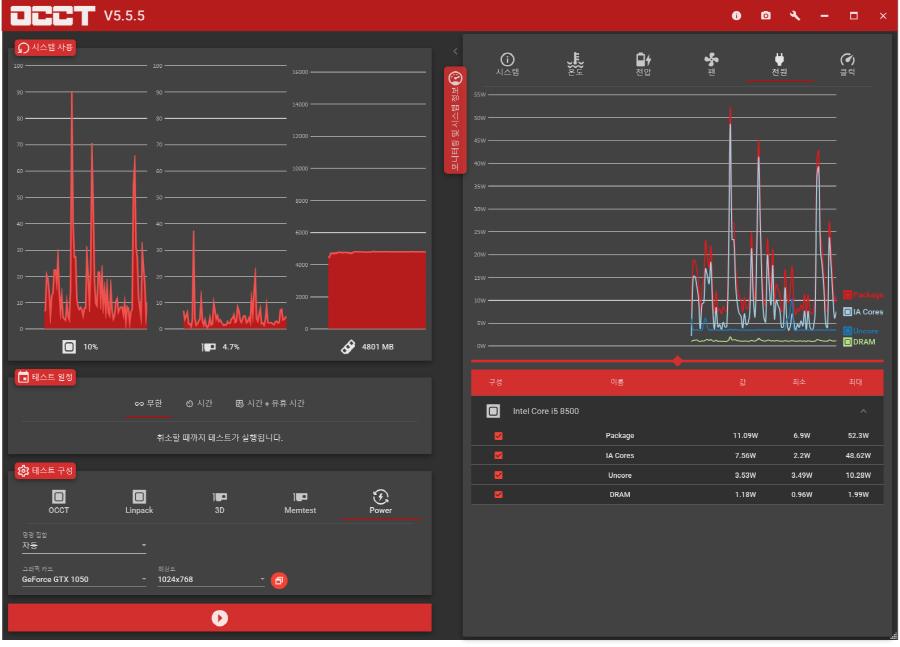Take a screenshot with the camera icon
Viewport: 900px width, 647px height.
point(766,16)
